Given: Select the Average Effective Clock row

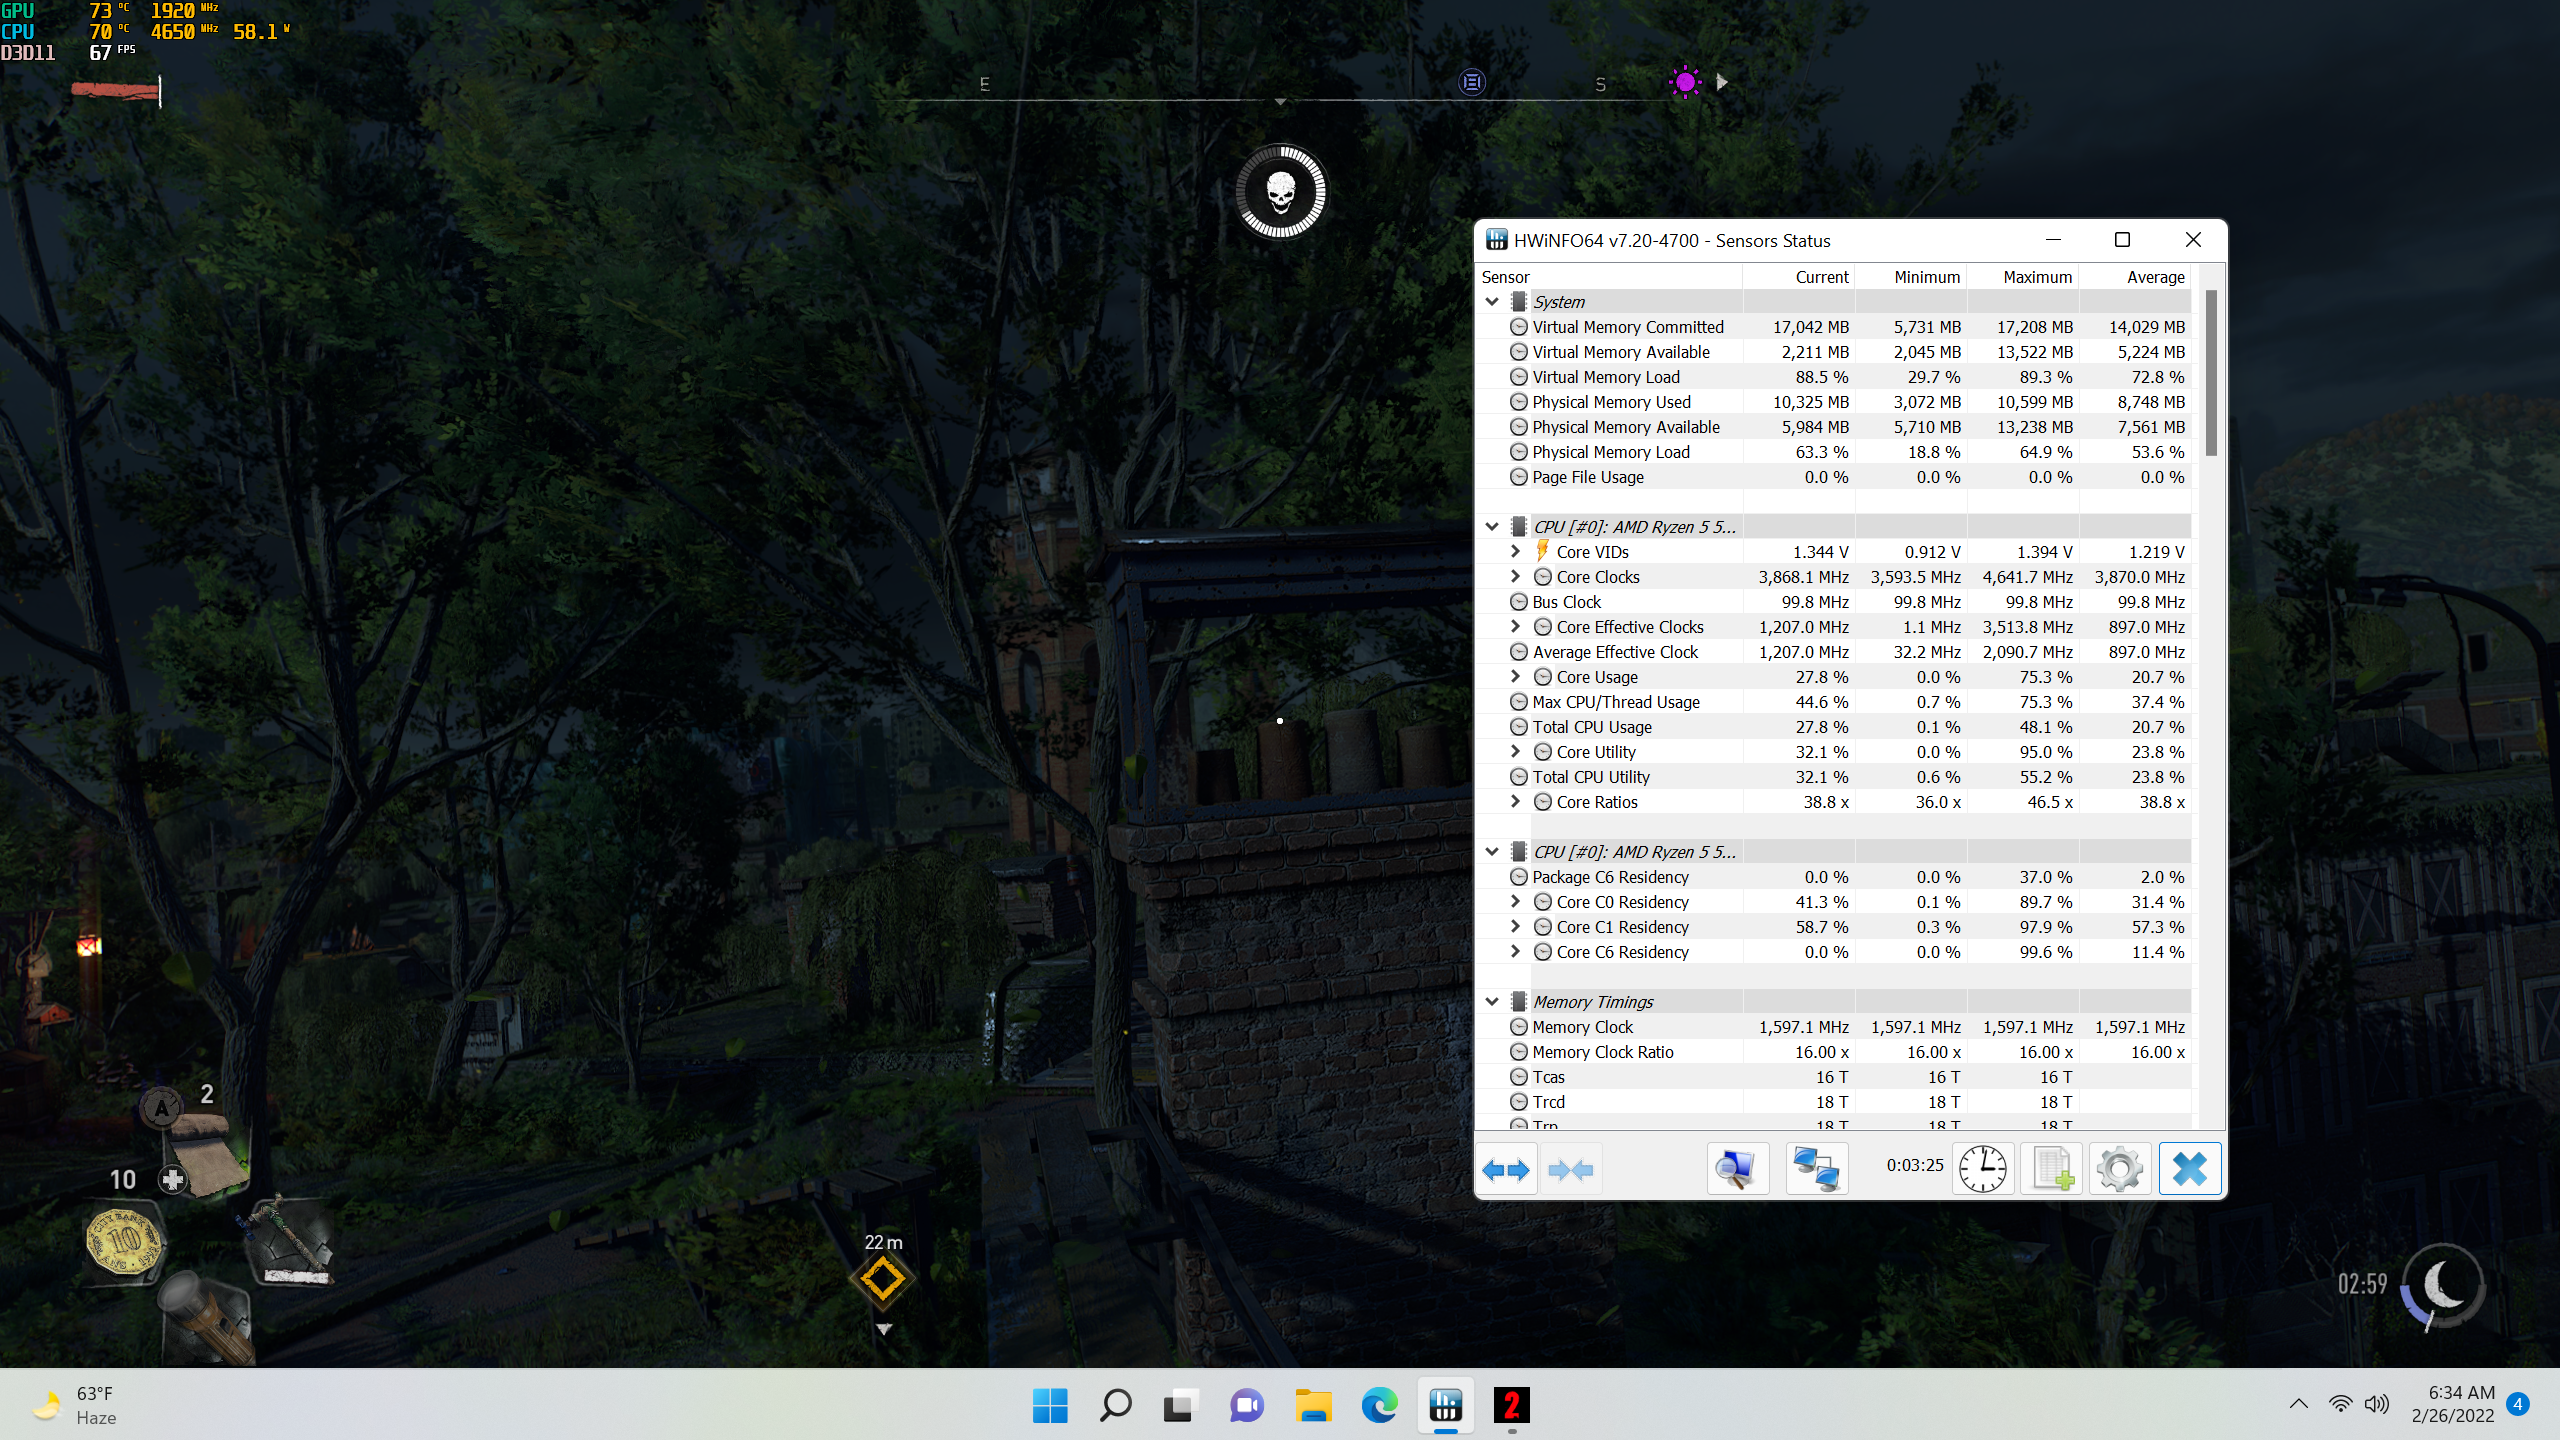Looking at the screenshot, I should tap(1834, 652).
